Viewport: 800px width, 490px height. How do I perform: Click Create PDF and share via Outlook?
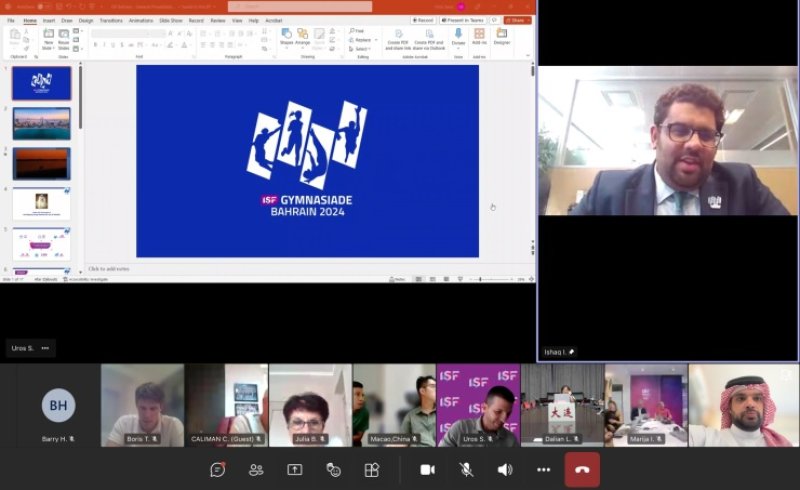pyautogui.click(x=429, y=39)
